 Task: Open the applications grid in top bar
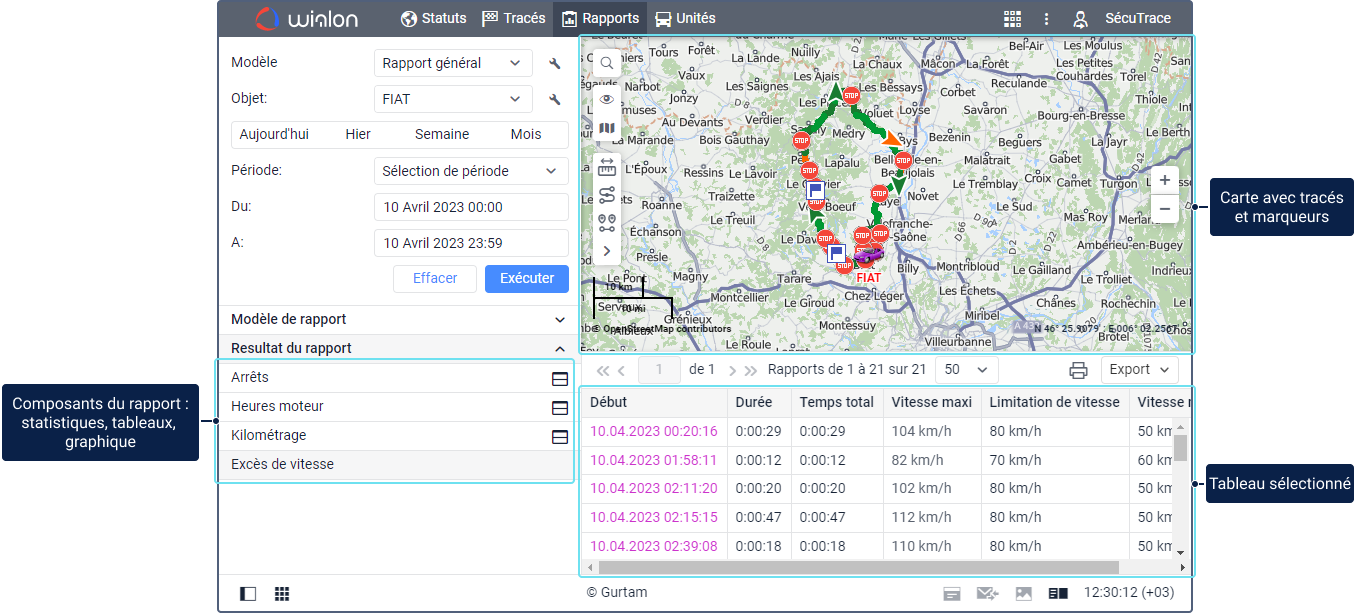pos(1012,19)
